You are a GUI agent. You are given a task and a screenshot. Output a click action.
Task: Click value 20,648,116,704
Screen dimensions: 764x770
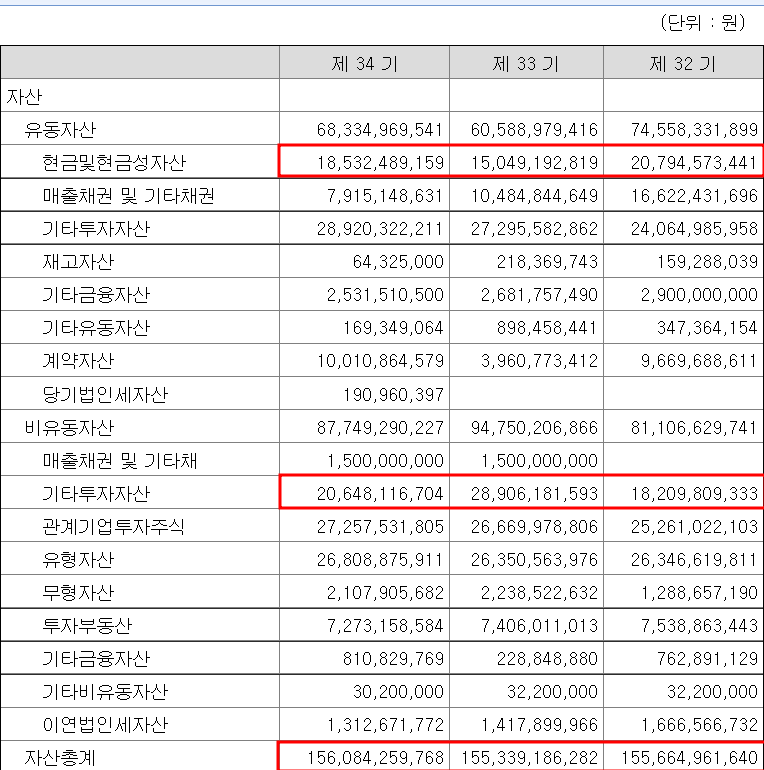coord(380,494)
